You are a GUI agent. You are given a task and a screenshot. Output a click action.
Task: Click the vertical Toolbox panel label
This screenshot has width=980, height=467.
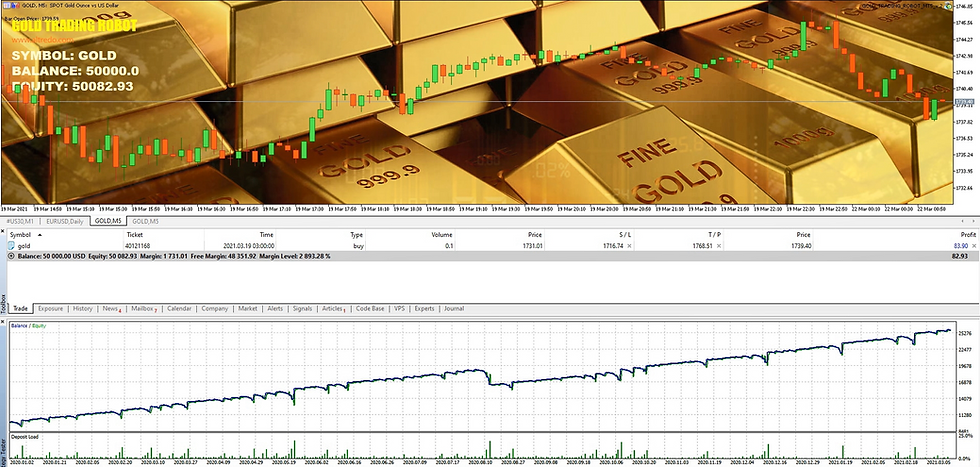click(x=3, y=303)
